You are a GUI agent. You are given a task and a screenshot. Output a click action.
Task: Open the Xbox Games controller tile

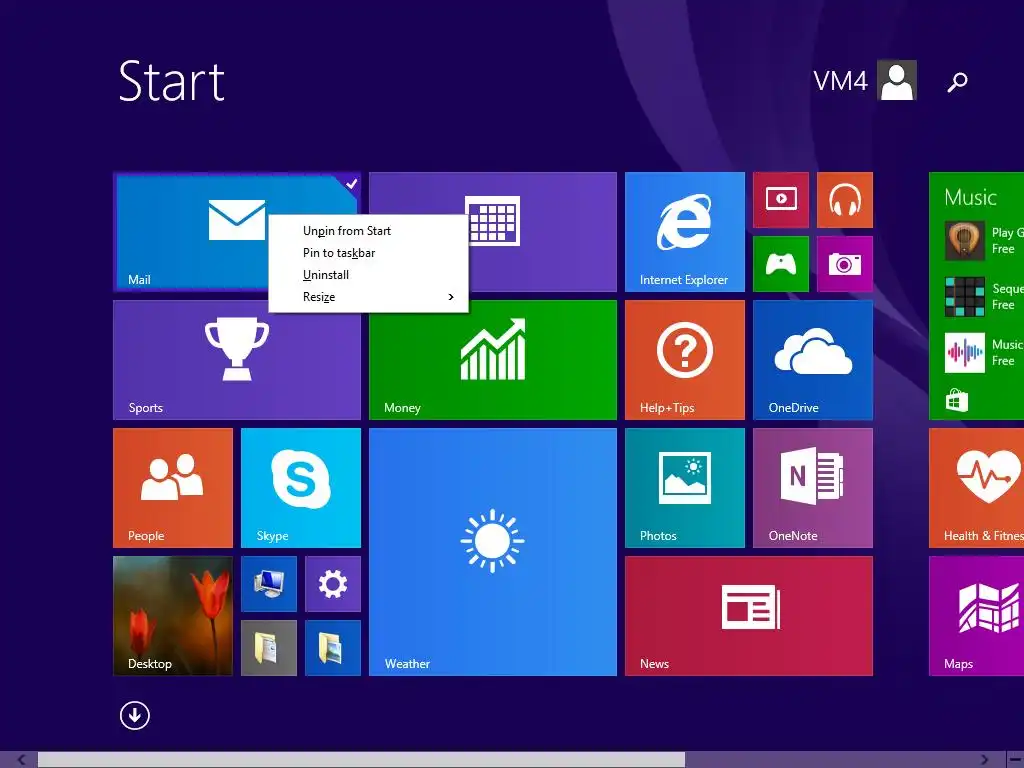click(780, 264)
